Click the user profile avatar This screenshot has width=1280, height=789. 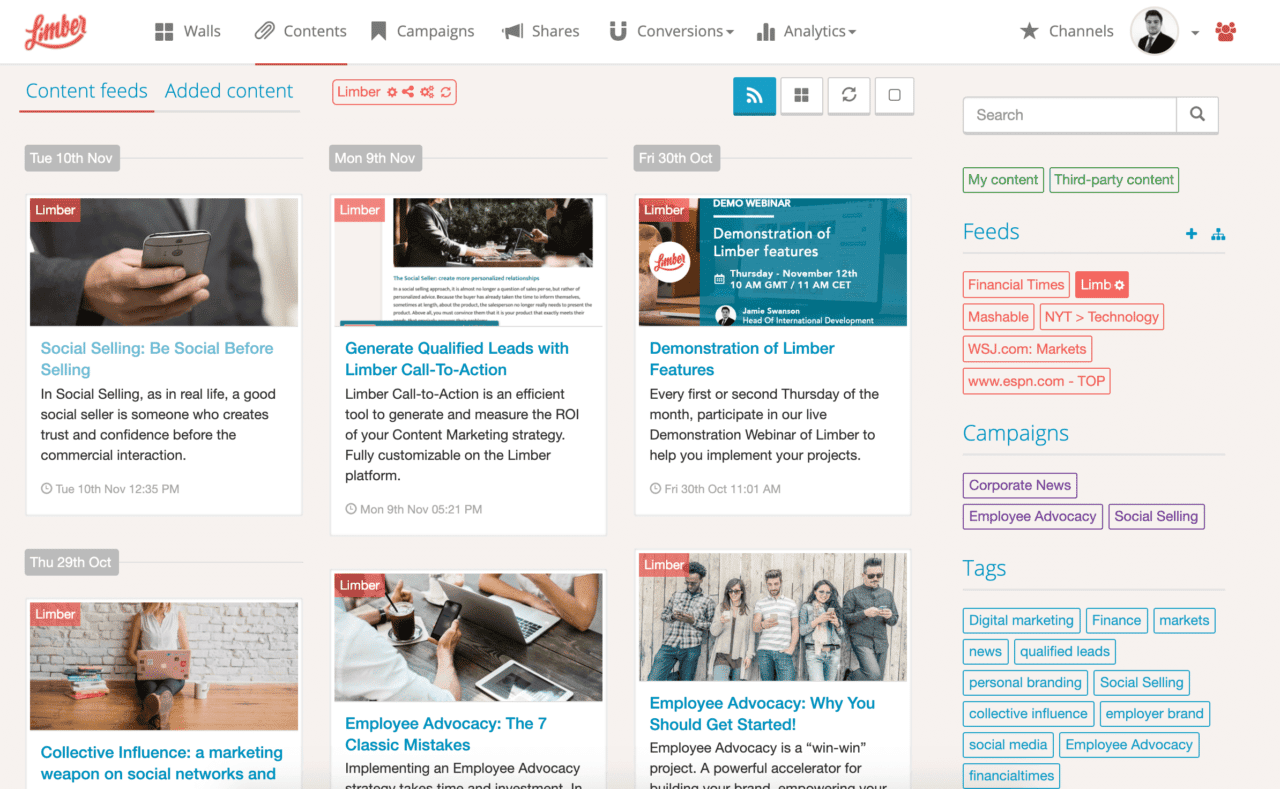(1154, 31)
